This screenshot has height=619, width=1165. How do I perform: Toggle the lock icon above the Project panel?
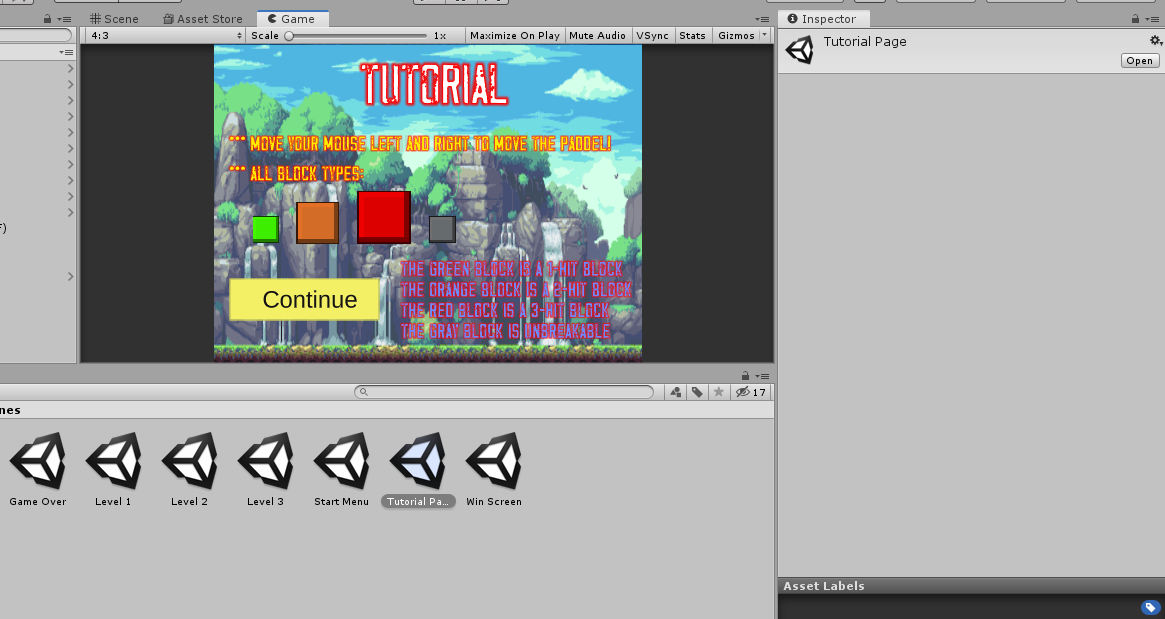pyautogui.click(x=744, y=375)
